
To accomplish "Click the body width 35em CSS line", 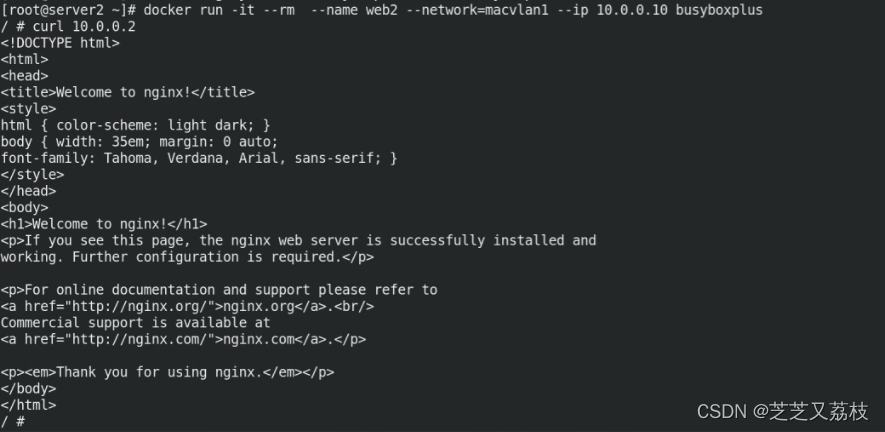I will pyautogui.click(x=140, y=141).
